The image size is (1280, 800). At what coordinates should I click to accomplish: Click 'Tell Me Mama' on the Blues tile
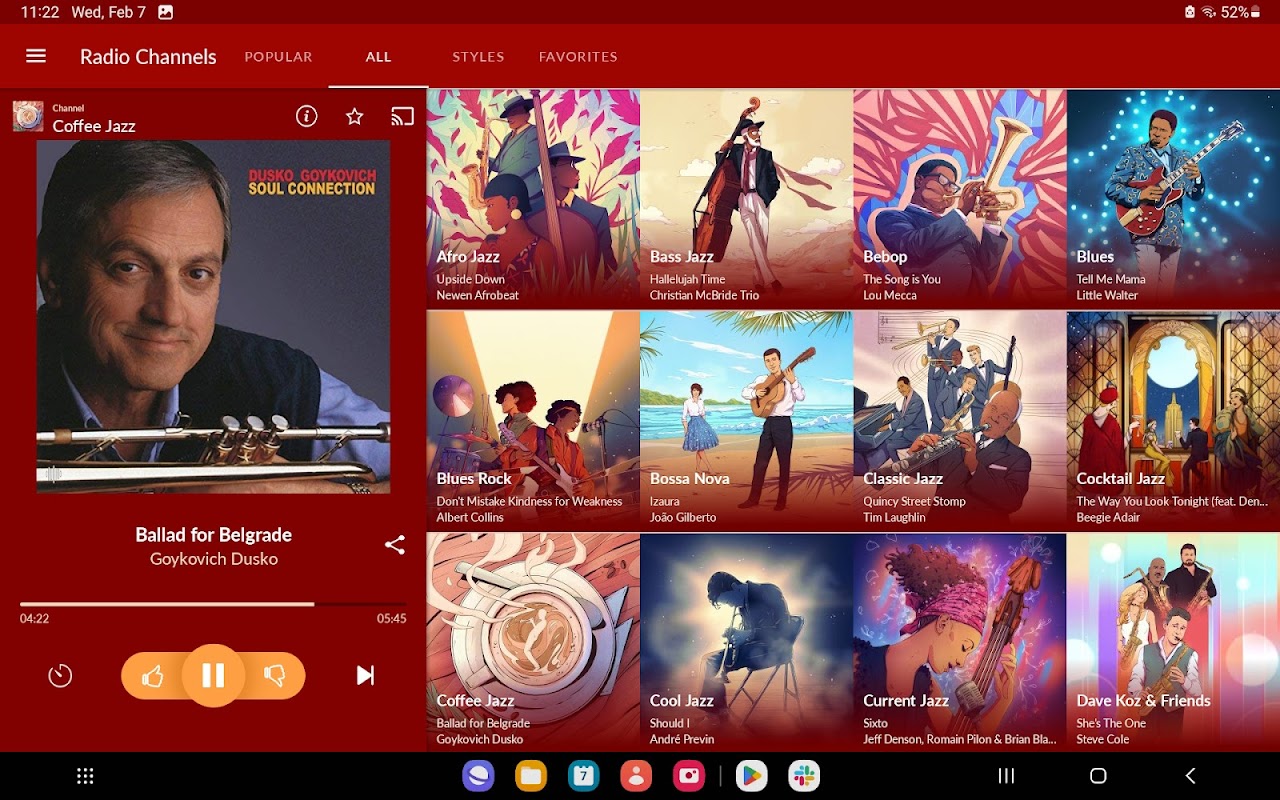point(1110,279)
